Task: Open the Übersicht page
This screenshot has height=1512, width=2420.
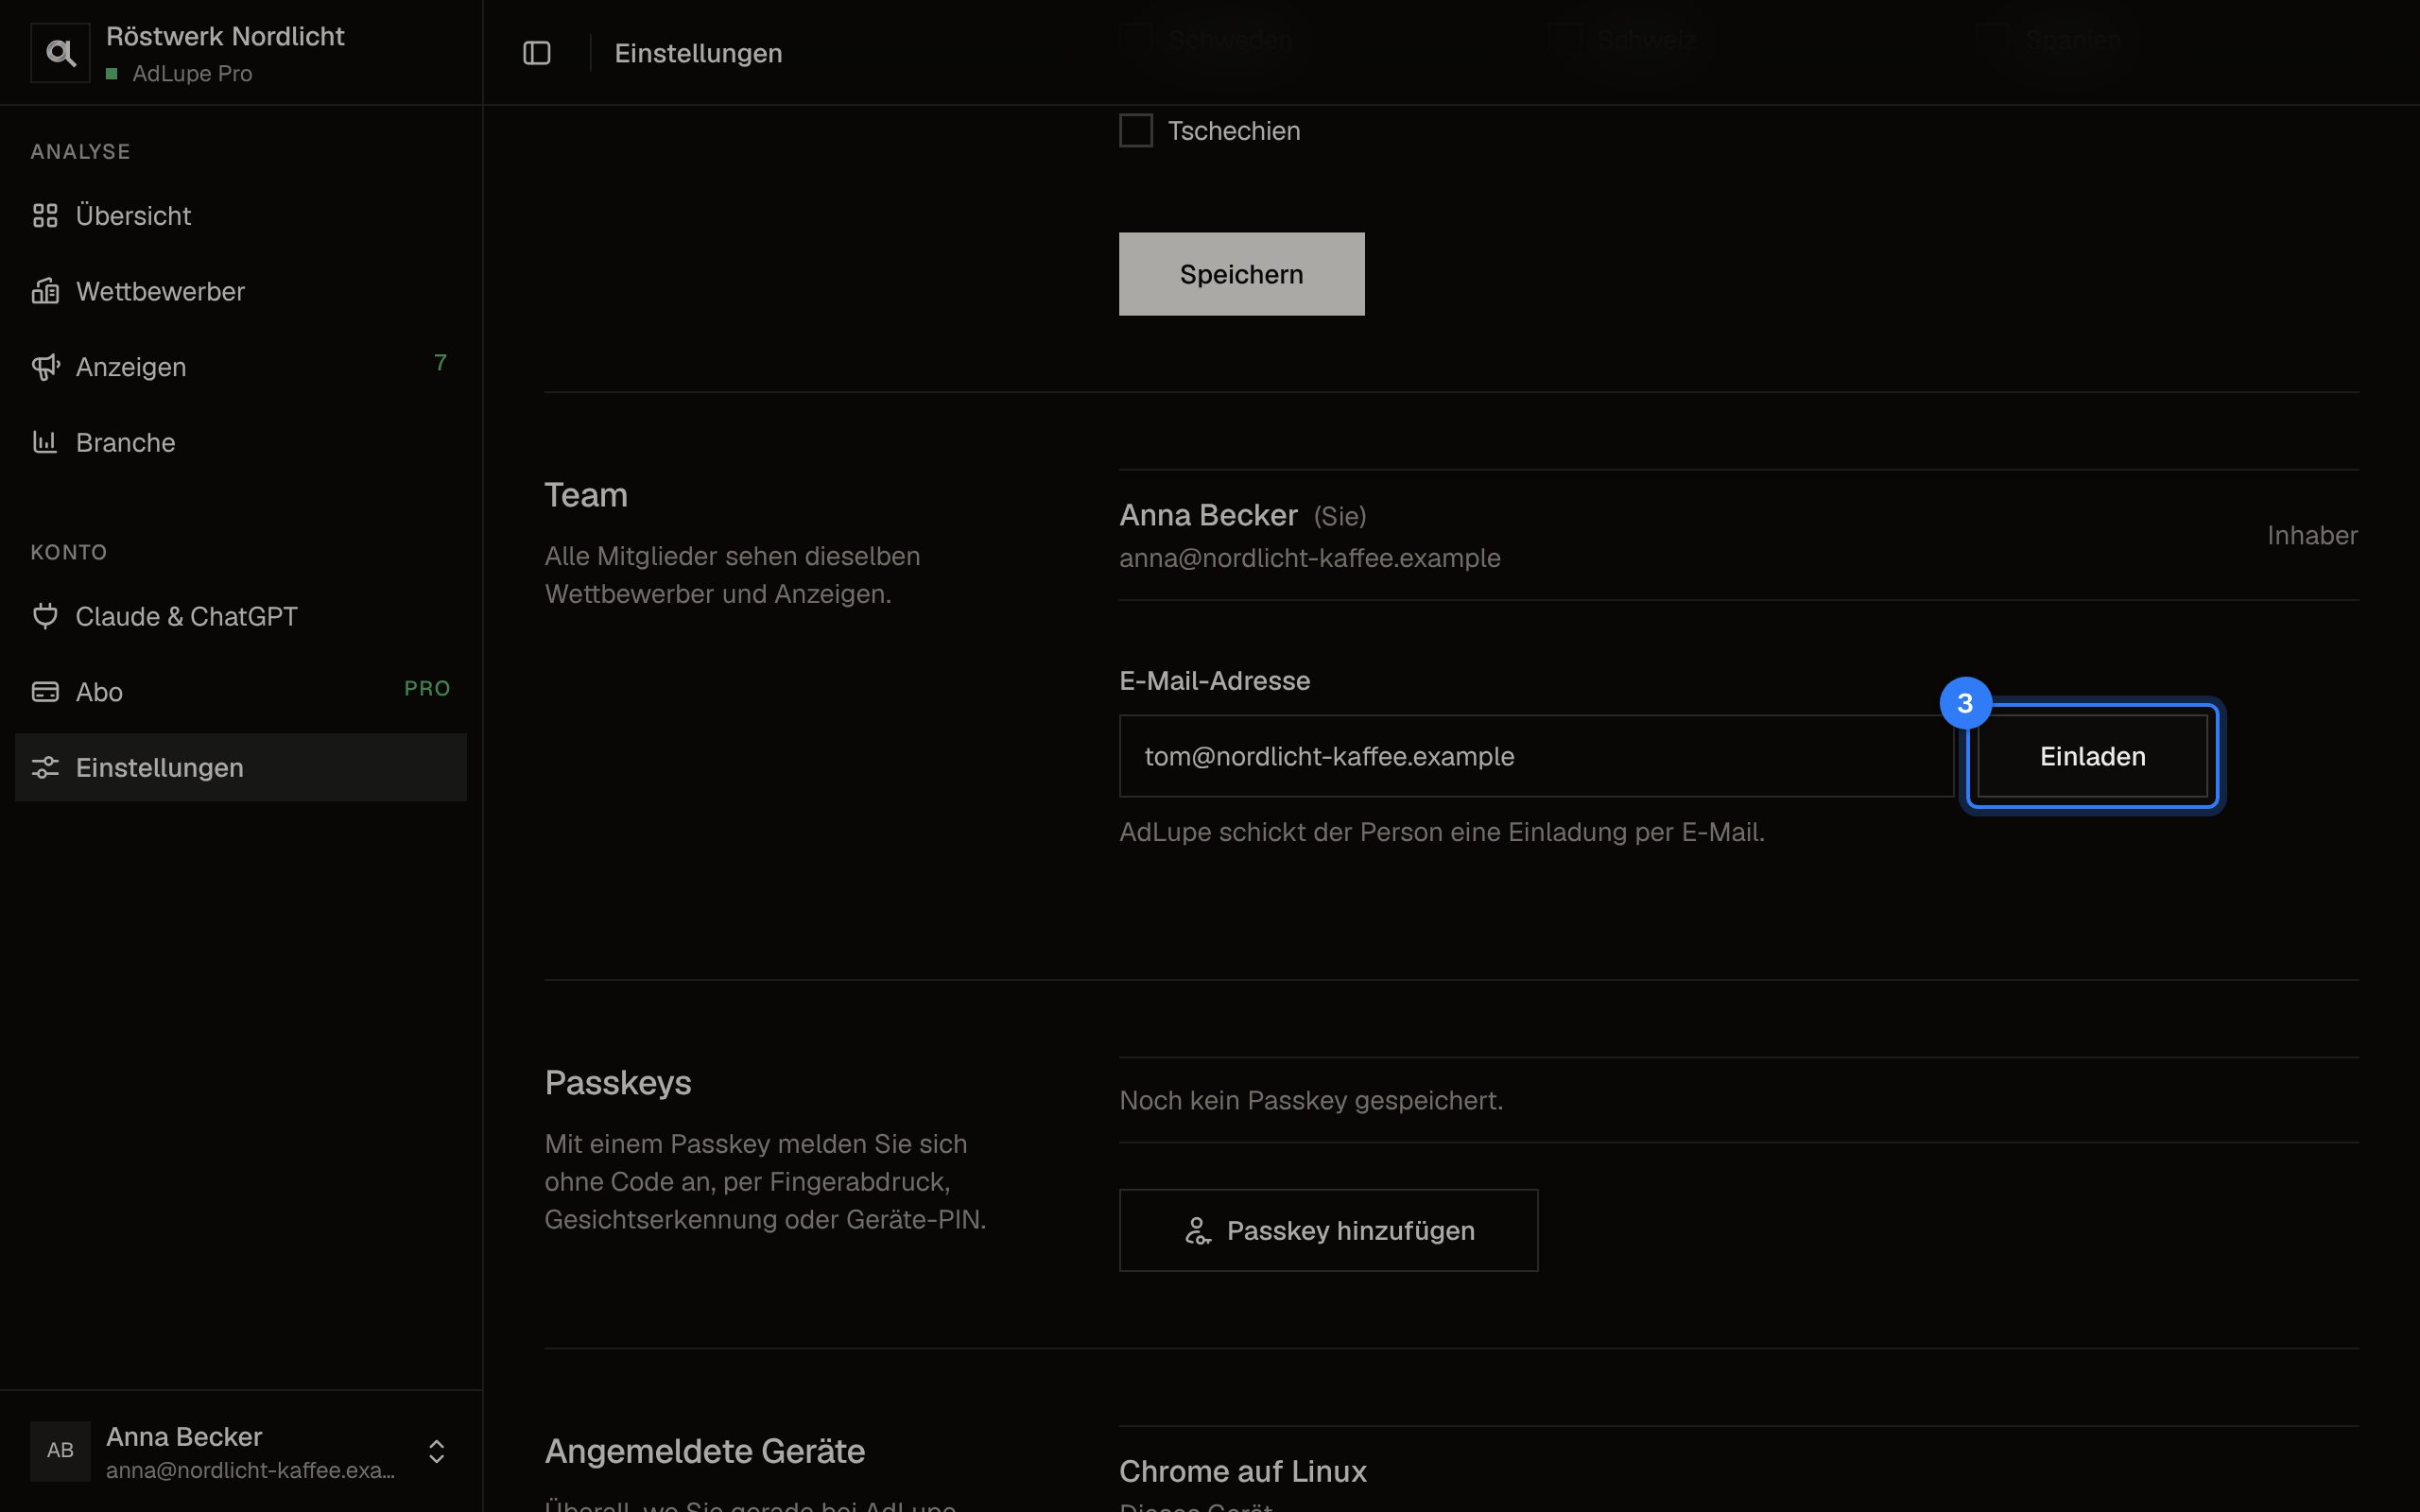Action: click(241, 215)
